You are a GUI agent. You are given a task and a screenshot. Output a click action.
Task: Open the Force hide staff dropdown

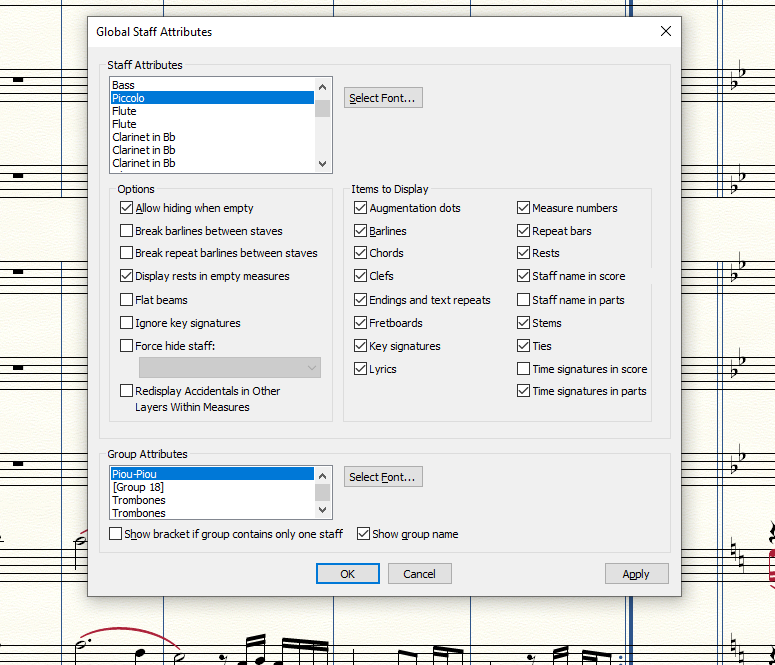pos(229,368)
